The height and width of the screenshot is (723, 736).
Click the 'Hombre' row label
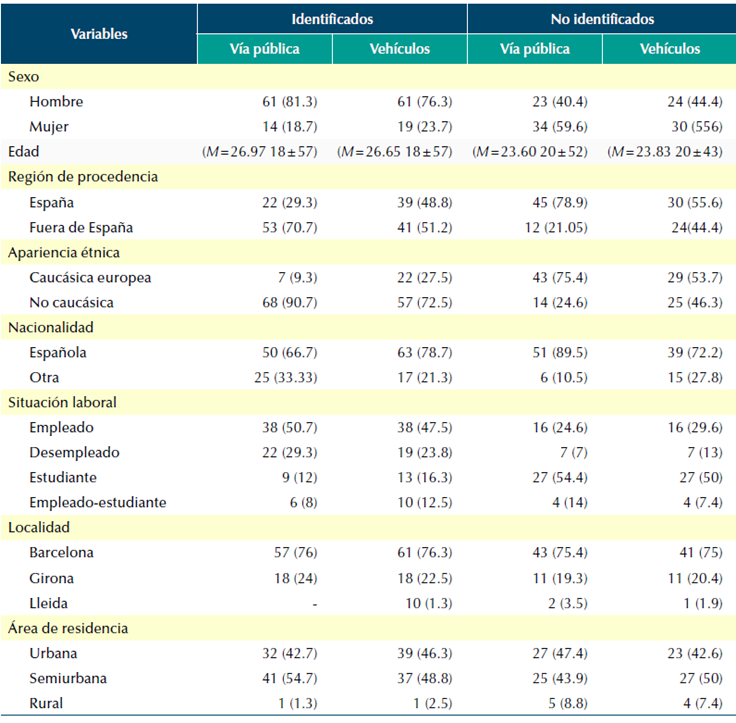click(56, 101)
